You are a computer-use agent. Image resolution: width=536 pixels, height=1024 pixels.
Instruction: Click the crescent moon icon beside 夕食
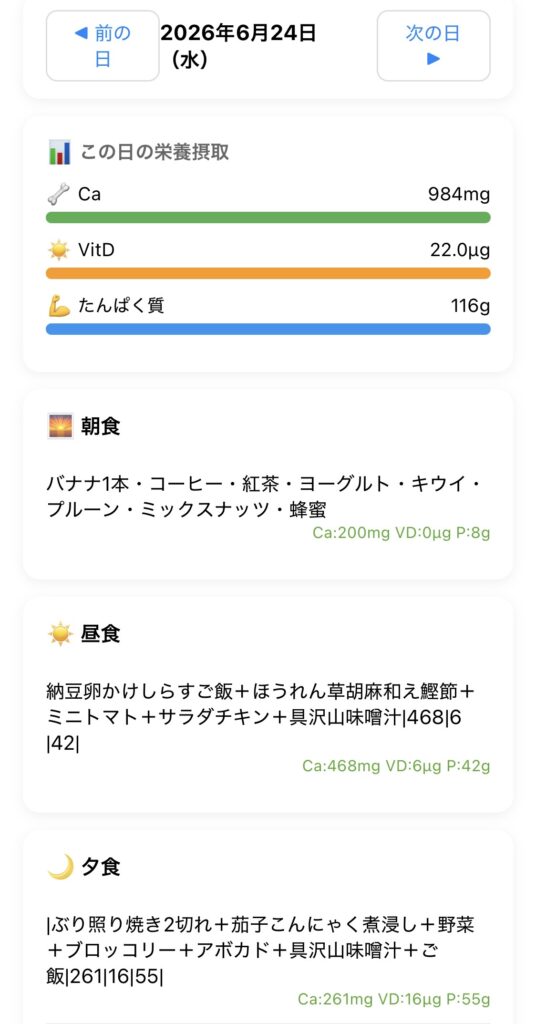[60, 867]
